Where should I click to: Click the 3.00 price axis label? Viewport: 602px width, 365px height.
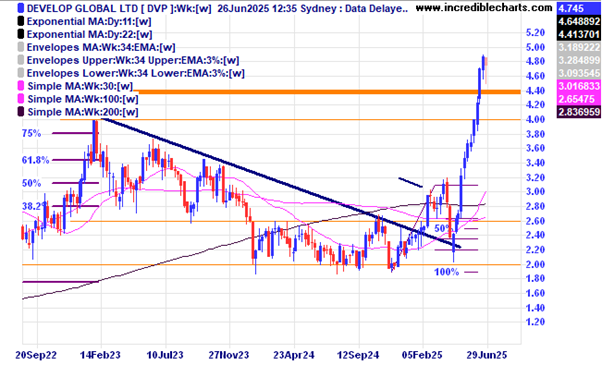536,192
